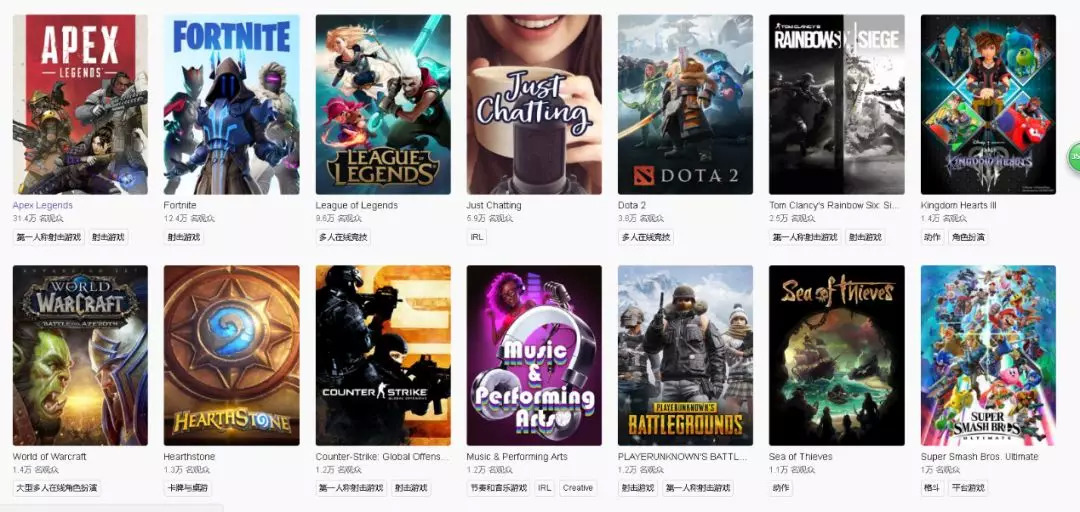The height and width of the screenshot is (512, 1080).
Task: Click the Sea of Thieves box art
Action: coord(836,355)
